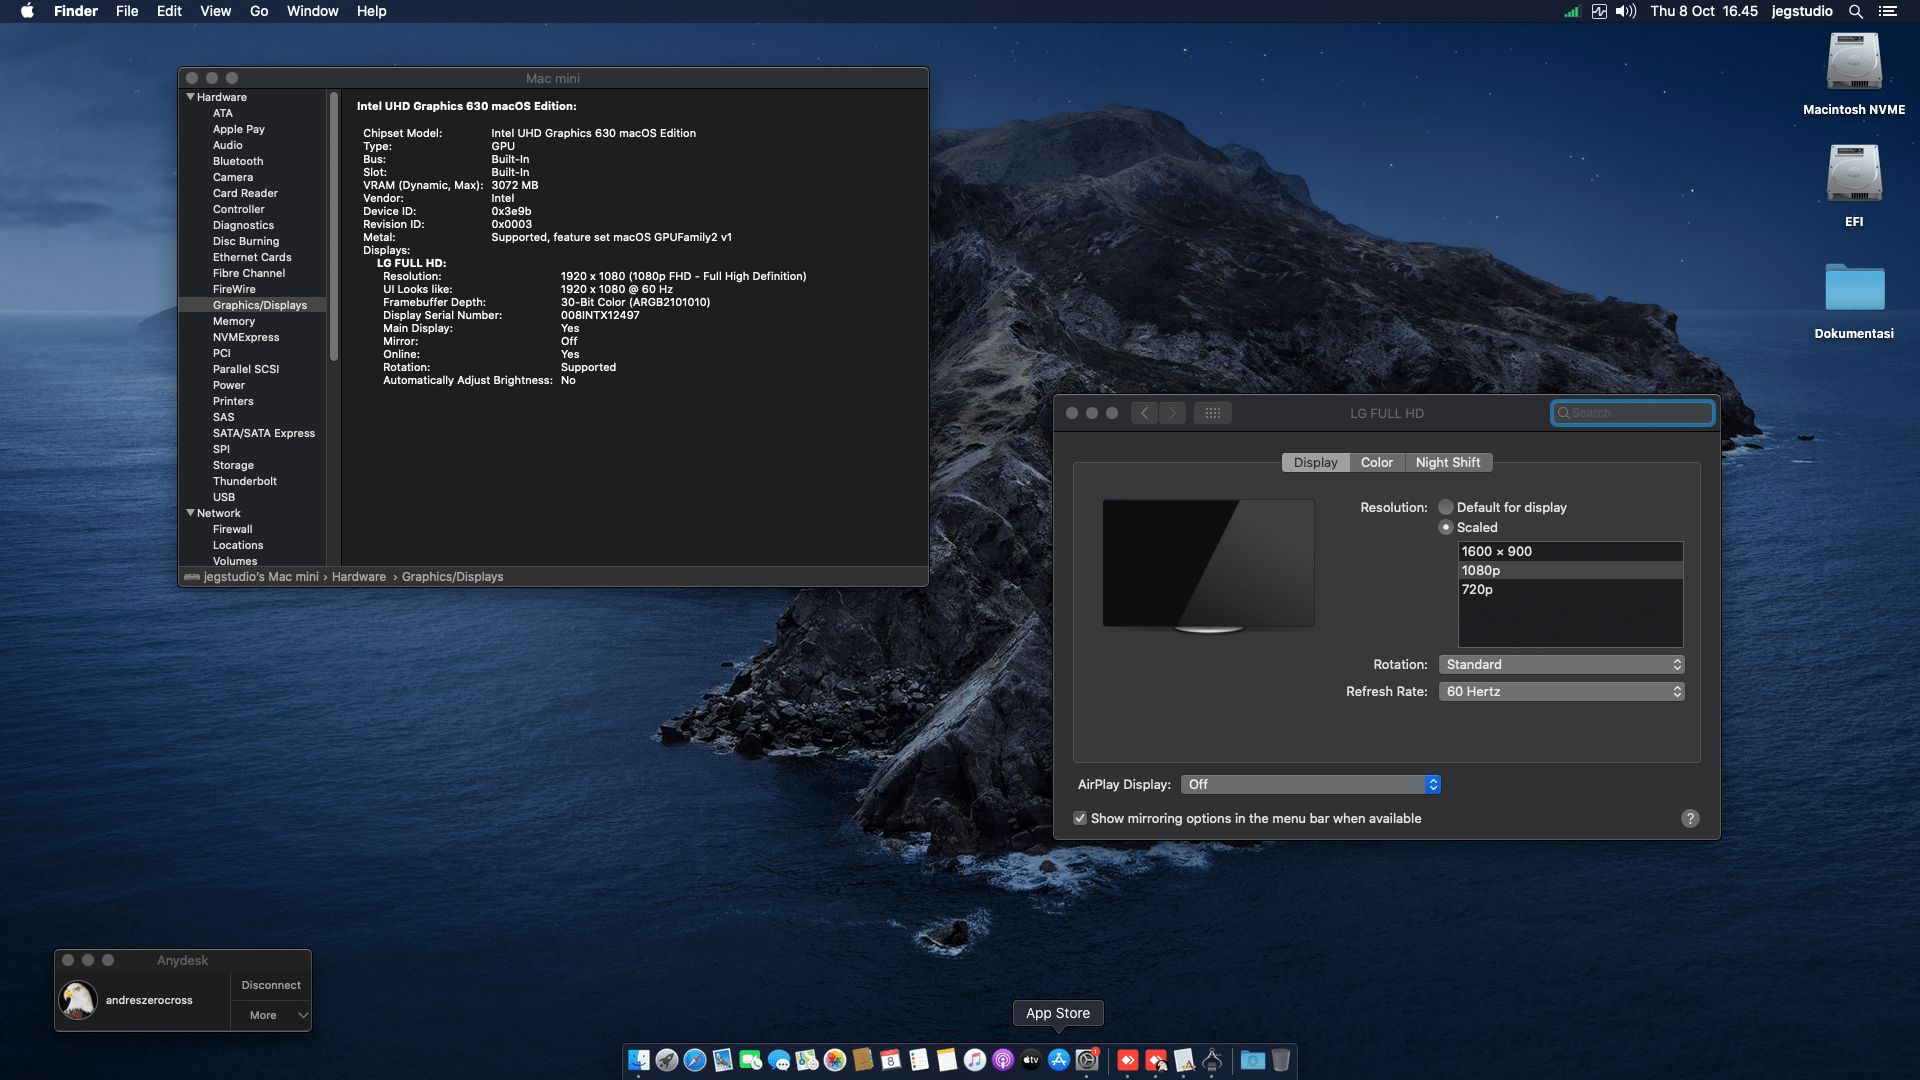Screen dimensions: 1920x1080
Task: Select Default for display resolution option
Action: point(1446,507)
